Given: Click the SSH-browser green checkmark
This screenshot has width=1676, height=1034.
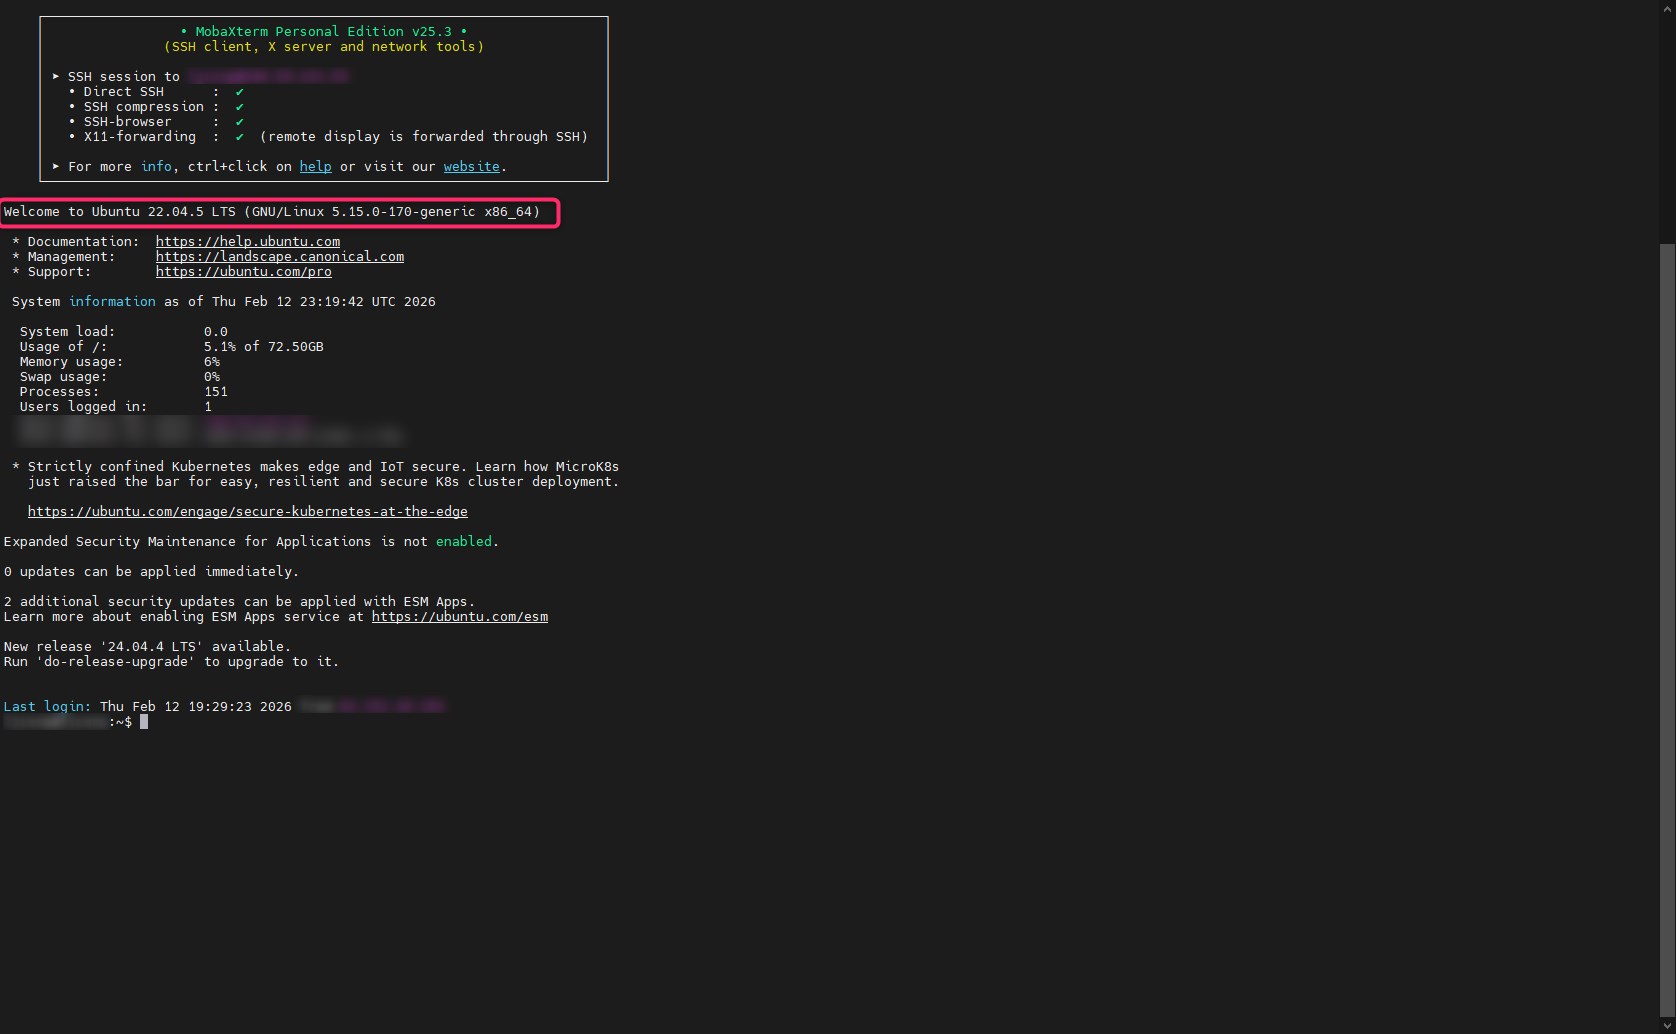Looking at the screenshot, I should coord(240,122).
